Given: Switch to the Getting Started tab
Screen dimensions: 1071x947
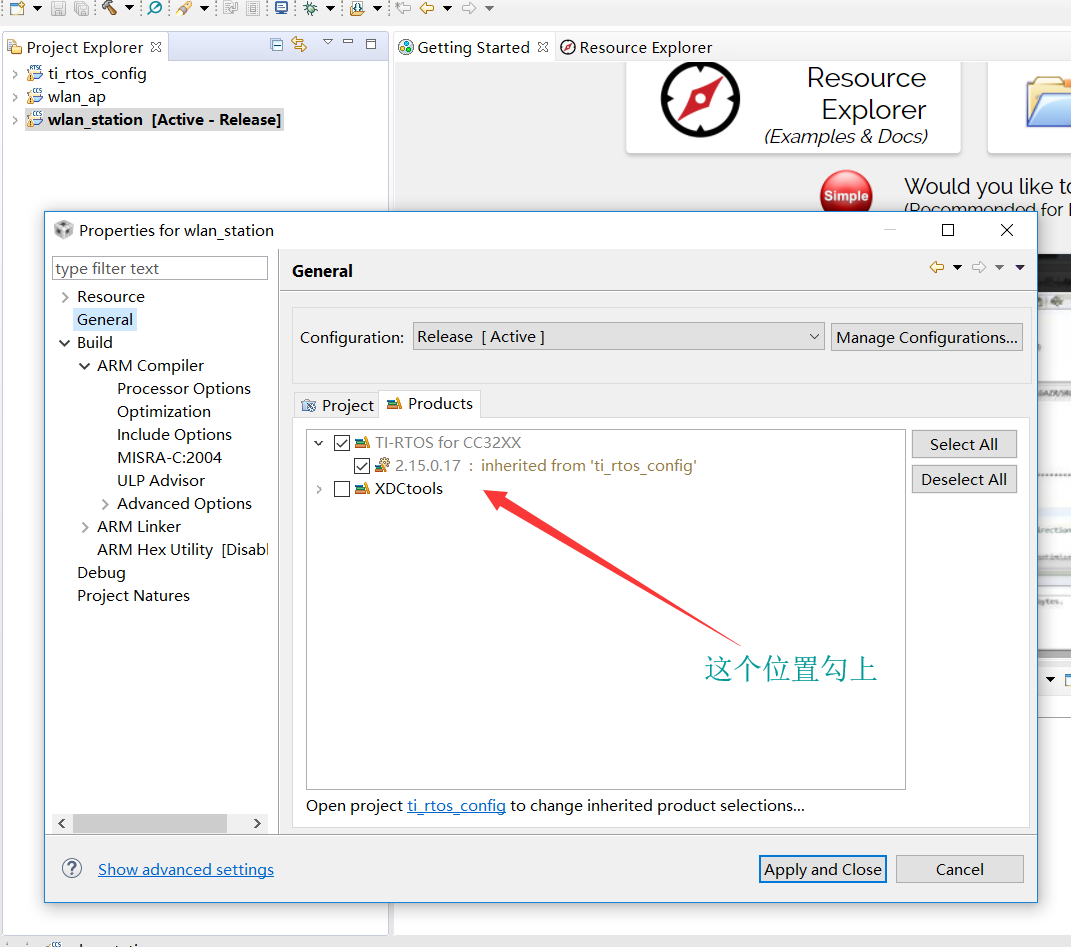Looking at the screenshot, I should (473, 47).
